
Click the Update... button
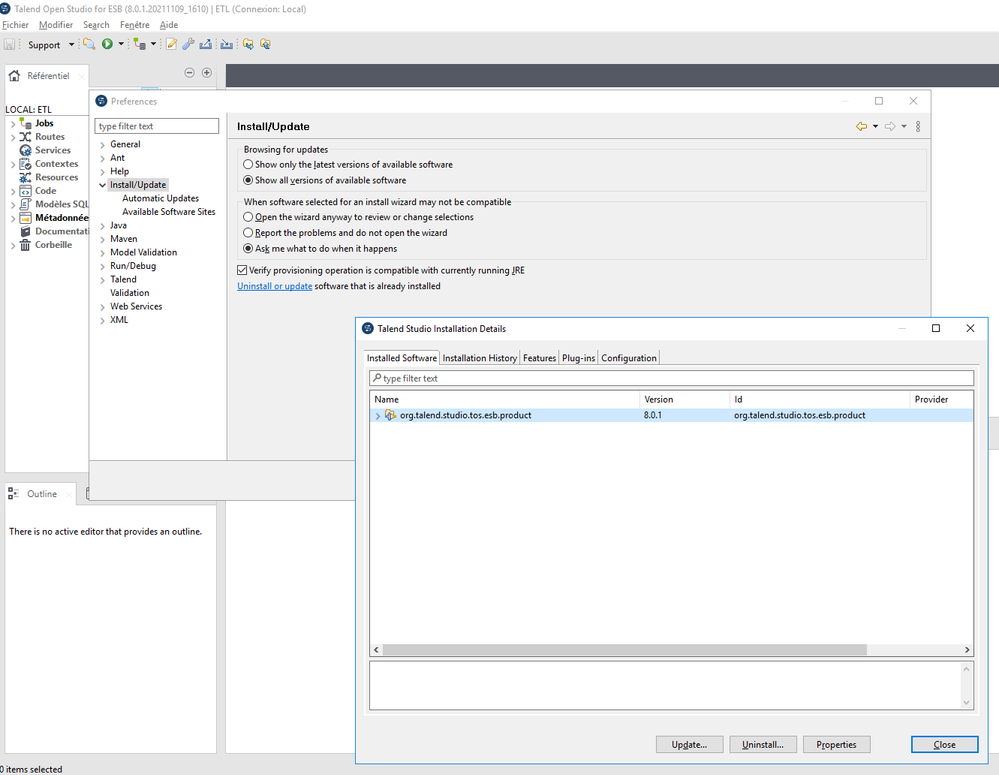click(689, 744)
